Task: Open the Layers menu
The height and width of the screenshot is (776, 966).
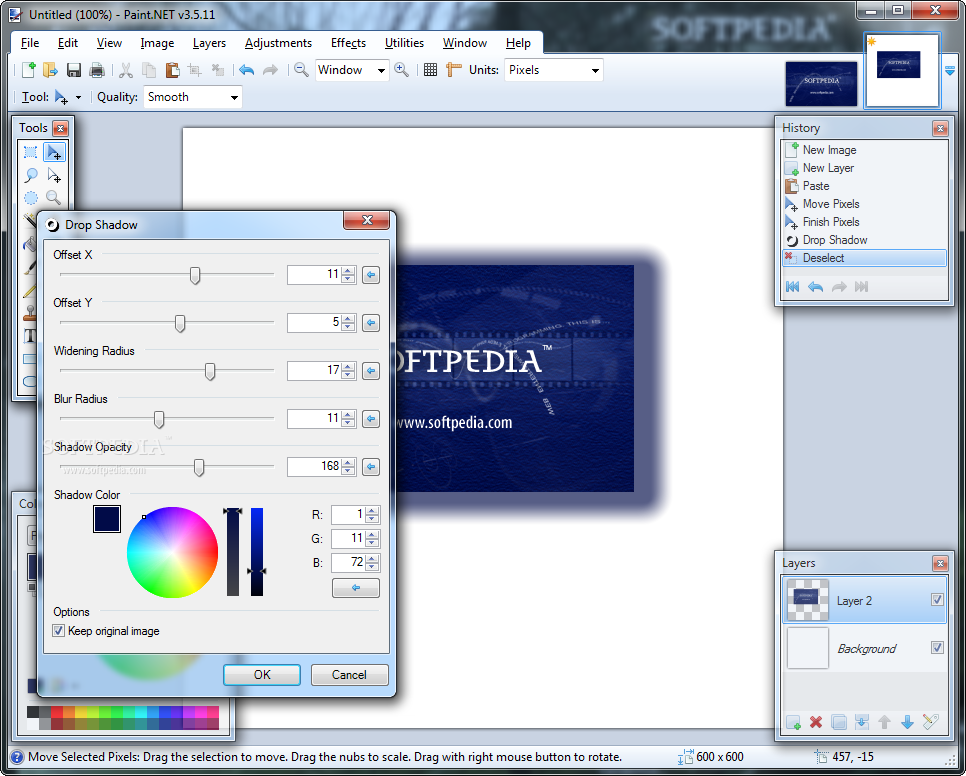Action: 209,43
